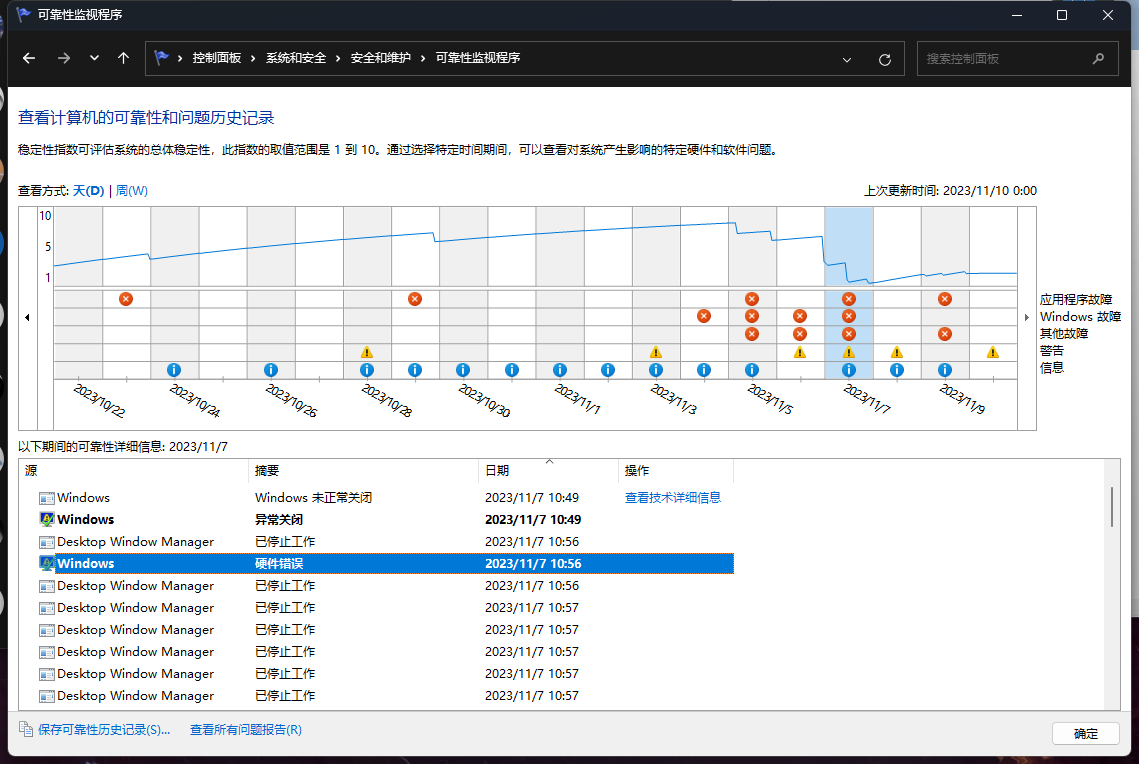Go back with the left arrow button
This screenshot has width=1139, height=764.
(x=29, y=58)
